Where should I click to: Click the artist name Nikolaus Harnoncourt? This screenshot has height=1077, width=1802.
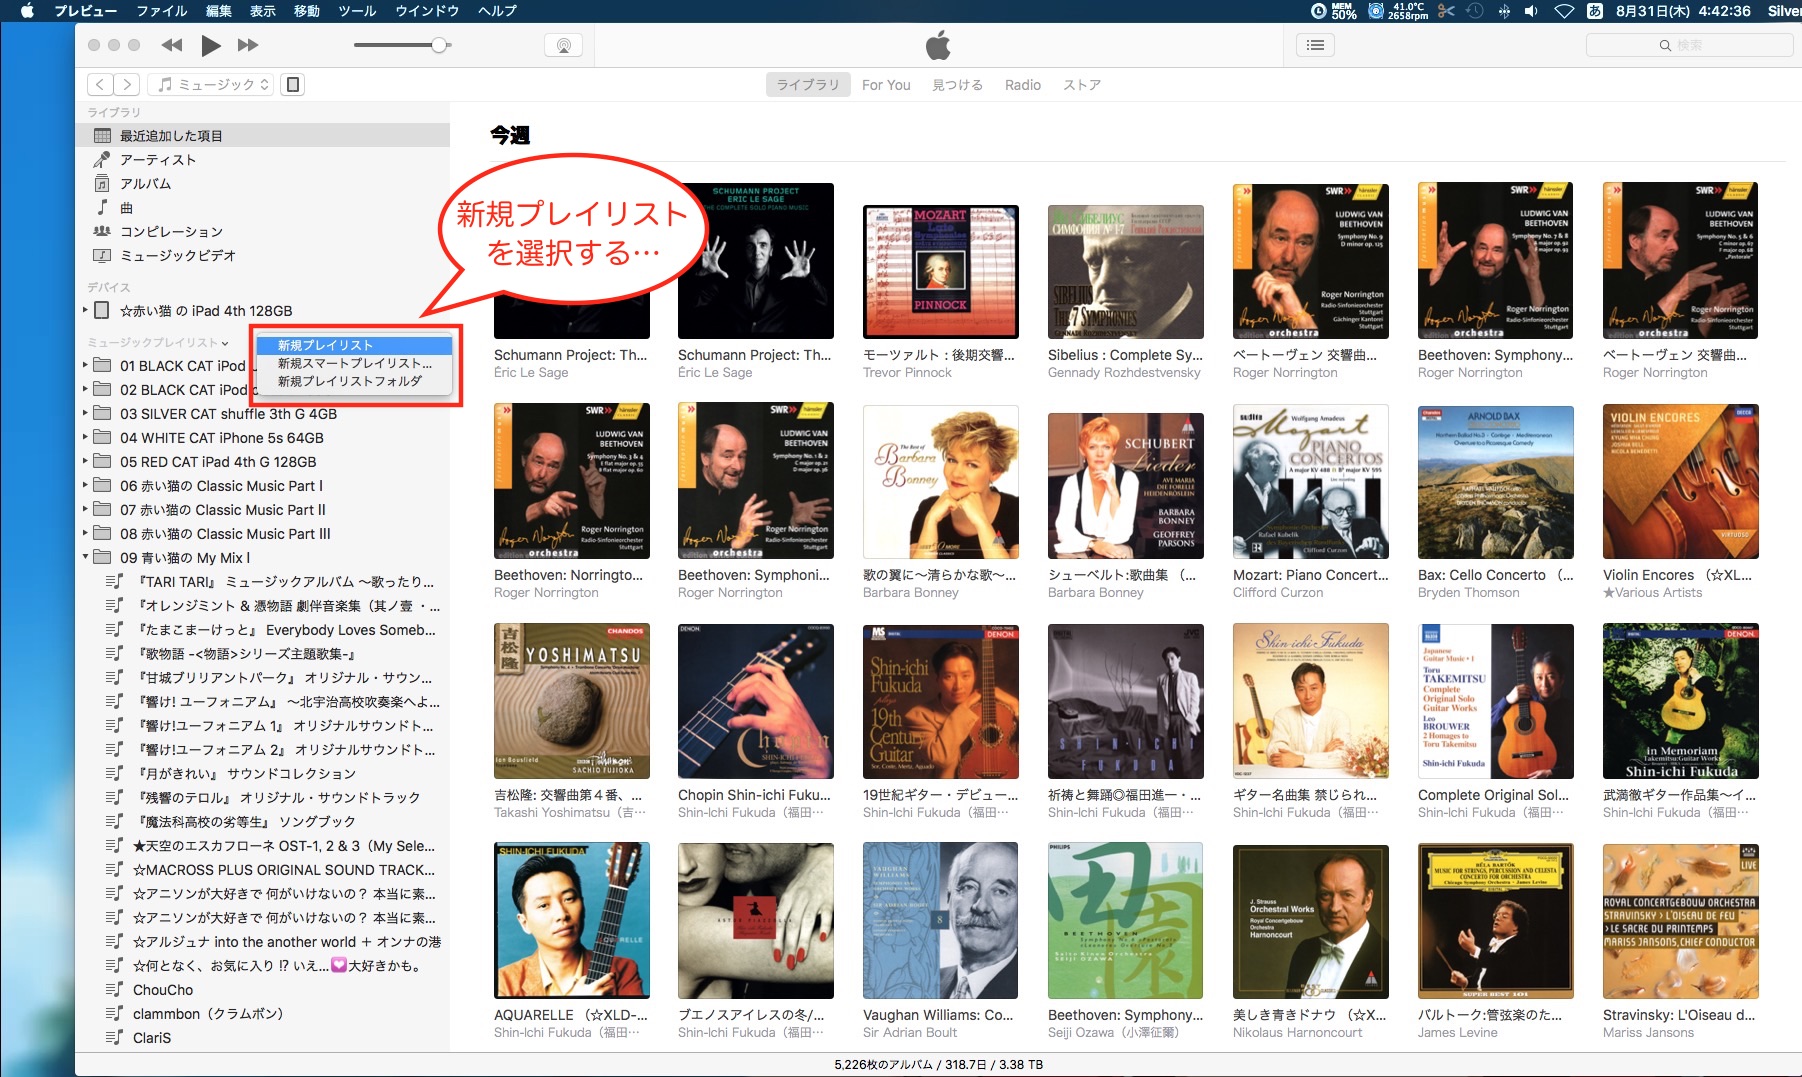[x=1297, y=1033]
